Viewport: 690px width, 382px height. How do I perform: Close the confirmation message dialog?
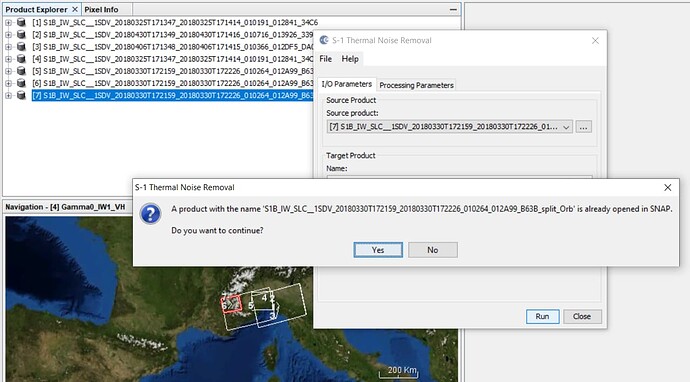pos(668,187)
